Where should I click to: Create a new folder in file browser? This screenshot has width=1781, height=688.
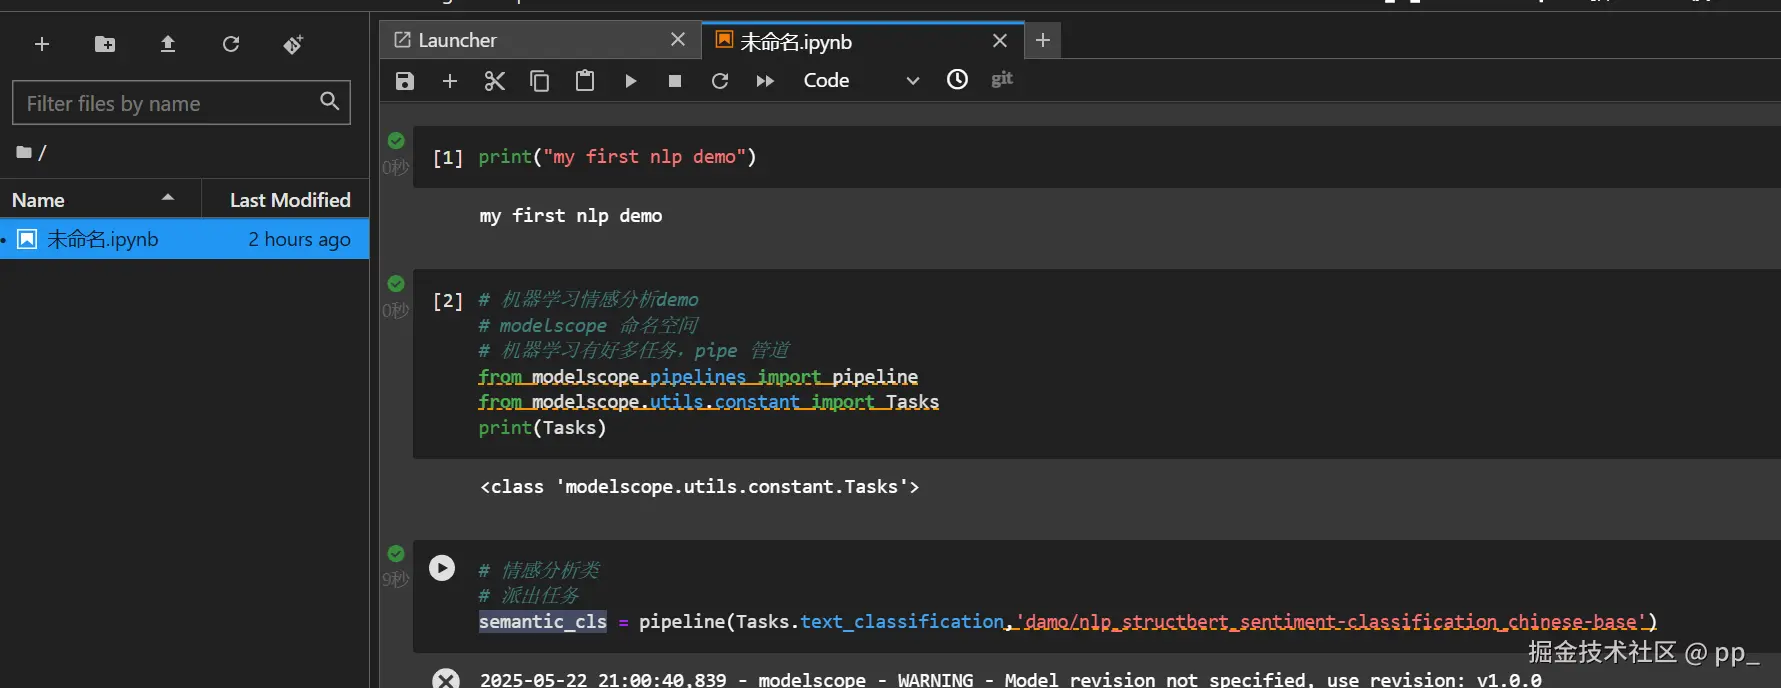coord(105,44)
